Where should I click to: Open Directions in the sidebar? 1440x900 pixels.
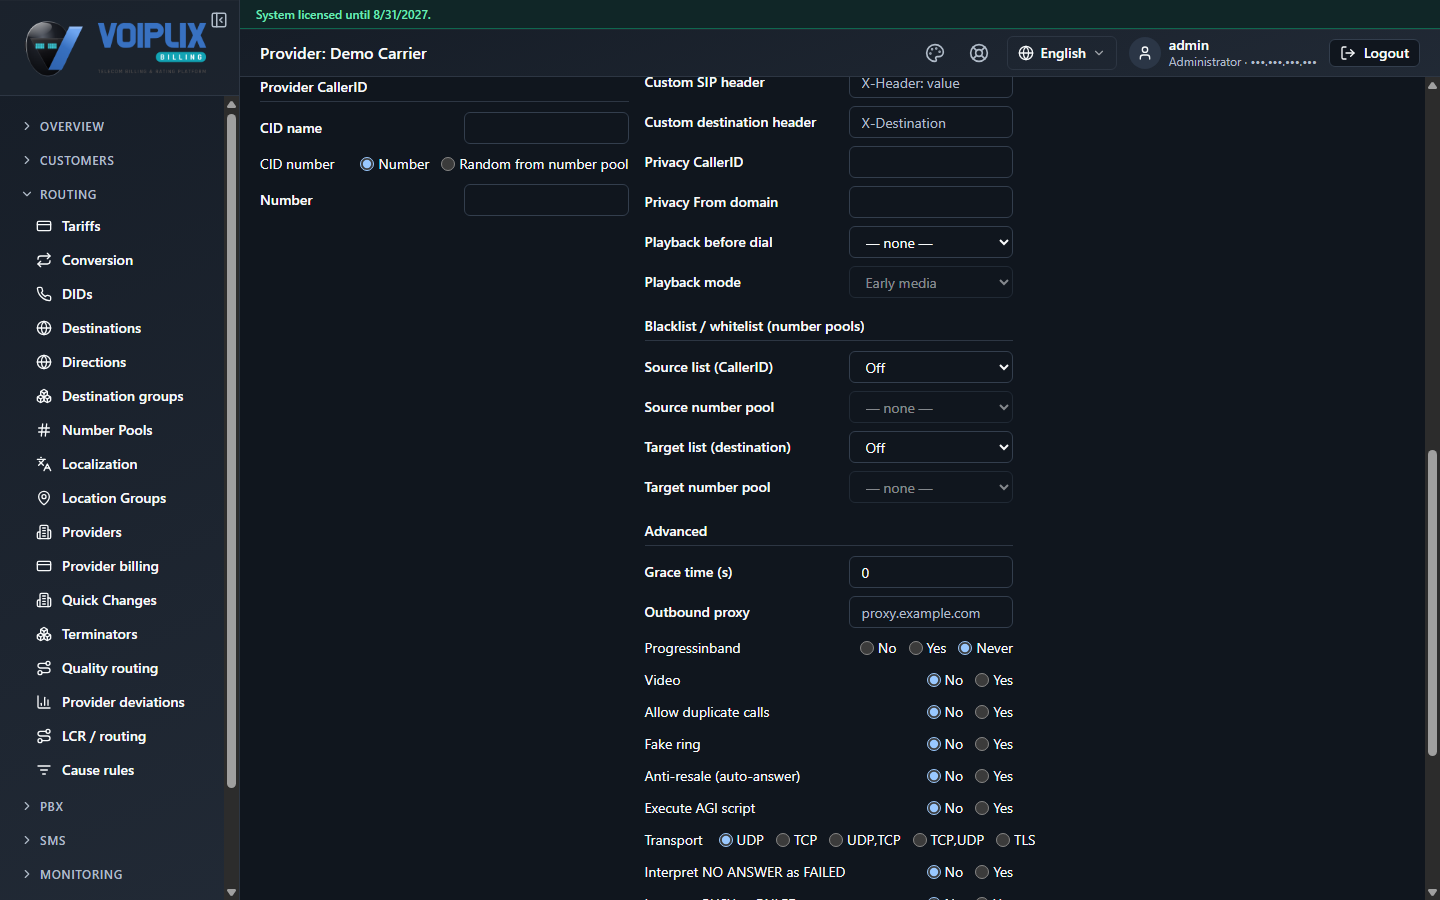(94, 362)
